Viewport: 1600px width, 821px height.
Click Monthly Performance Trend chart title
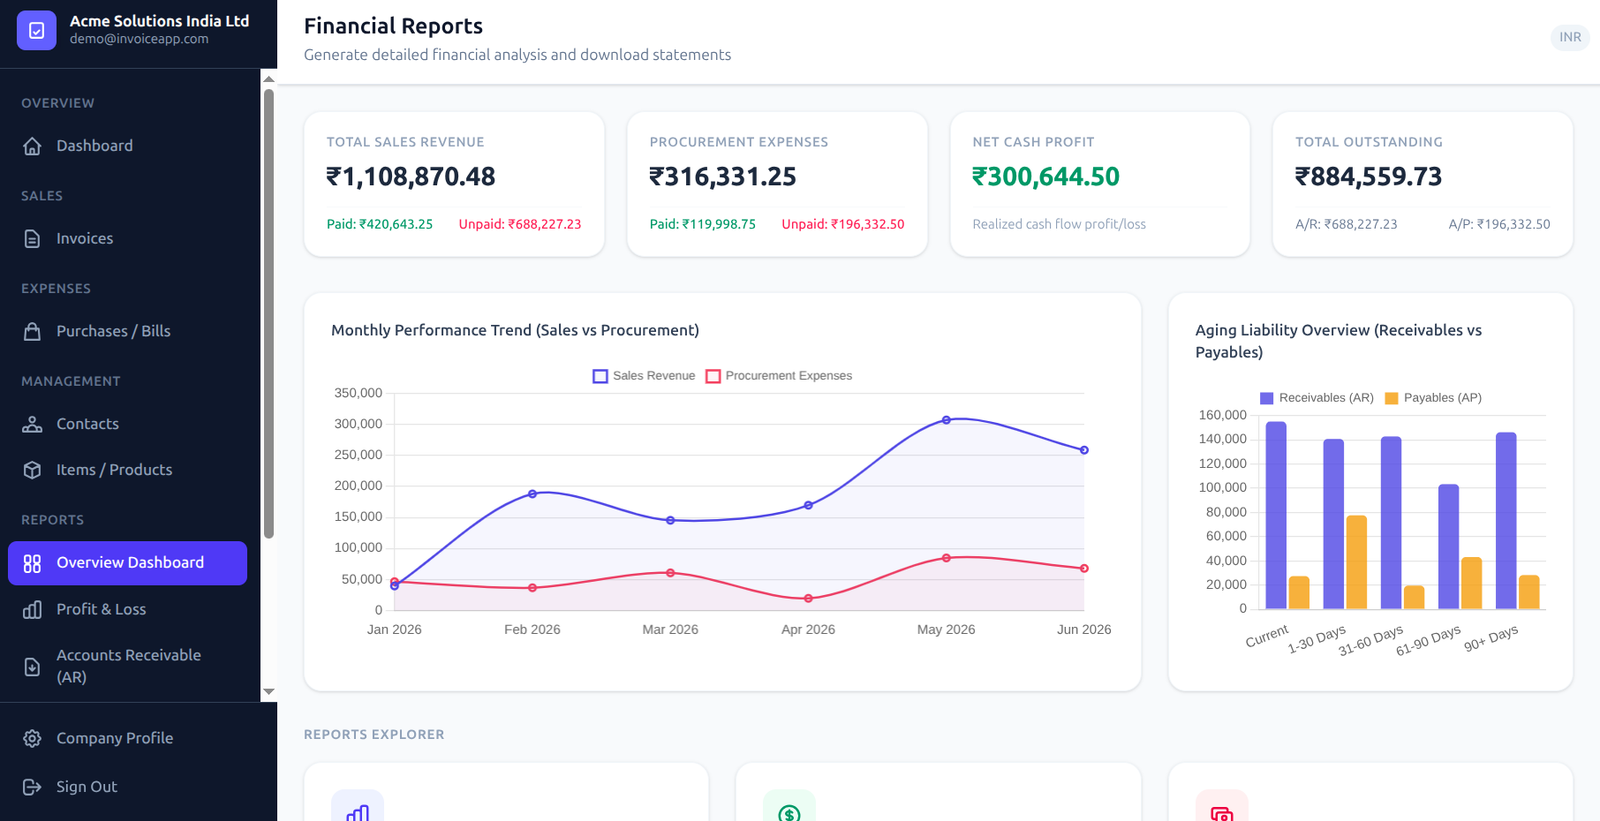coord(515,330)
